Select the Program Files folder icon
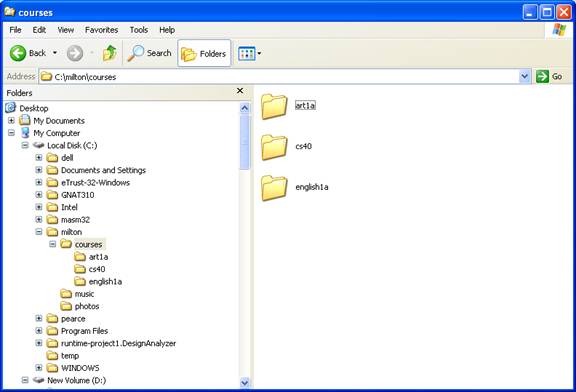The image size is (576, 392). click(53, 331)
